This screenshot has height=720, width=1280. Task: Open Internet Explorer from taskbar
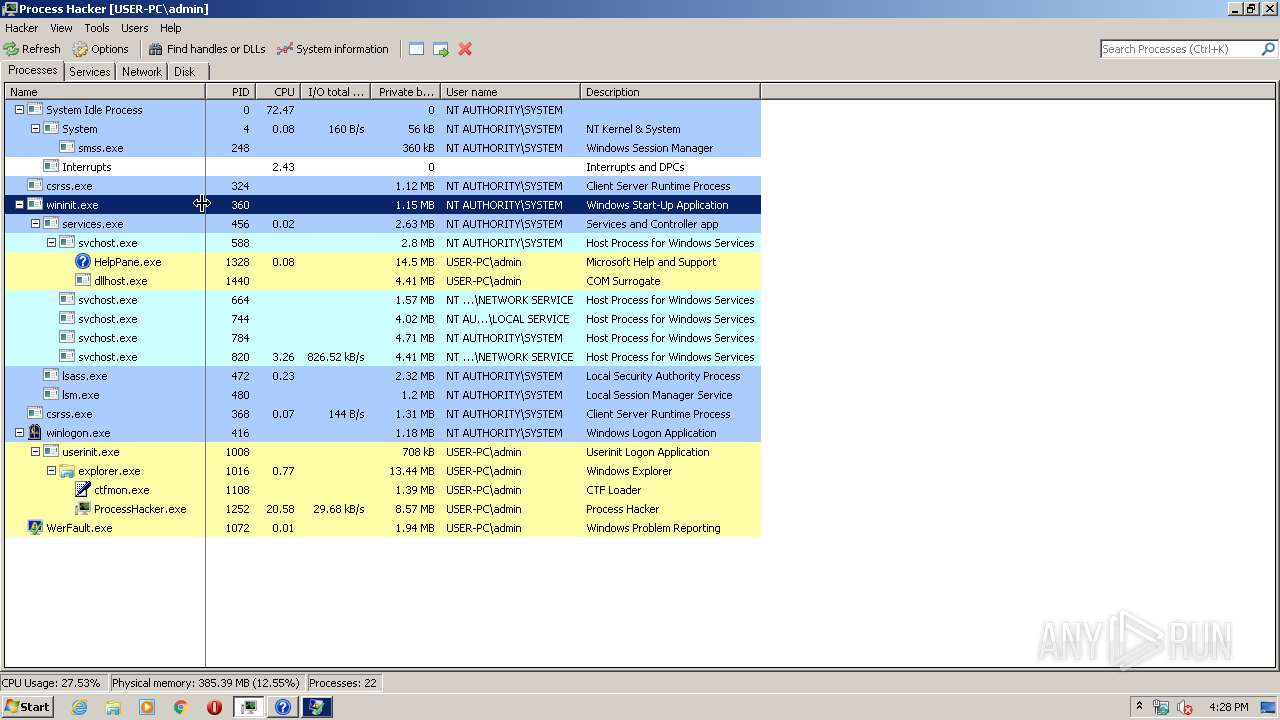[x=80, y=707]
